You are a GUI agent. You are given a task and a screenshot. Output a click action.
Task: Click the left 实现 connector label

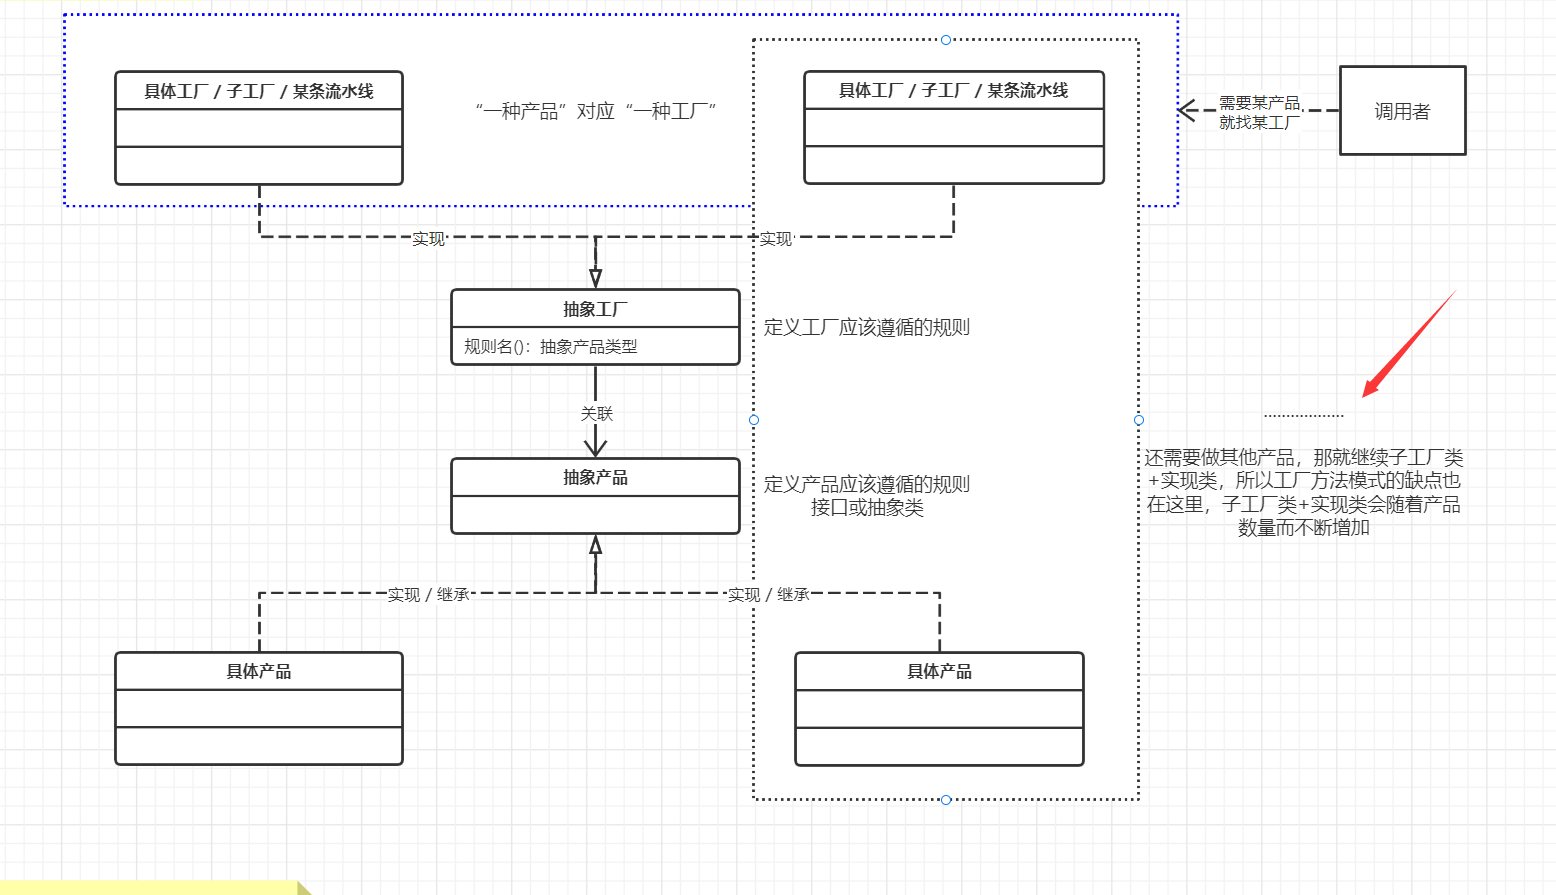click(x=428, y=239)
